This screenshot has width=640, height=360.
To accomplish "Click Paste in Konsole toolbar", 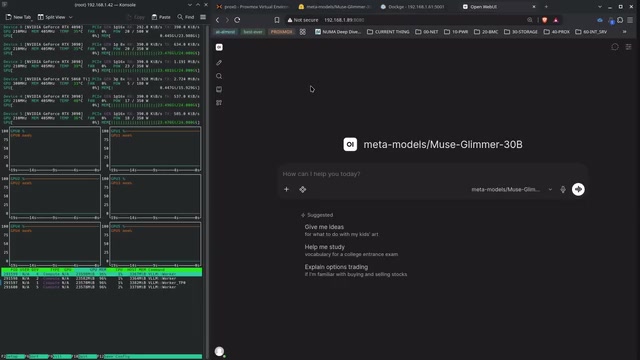I will tap(161, 17).
